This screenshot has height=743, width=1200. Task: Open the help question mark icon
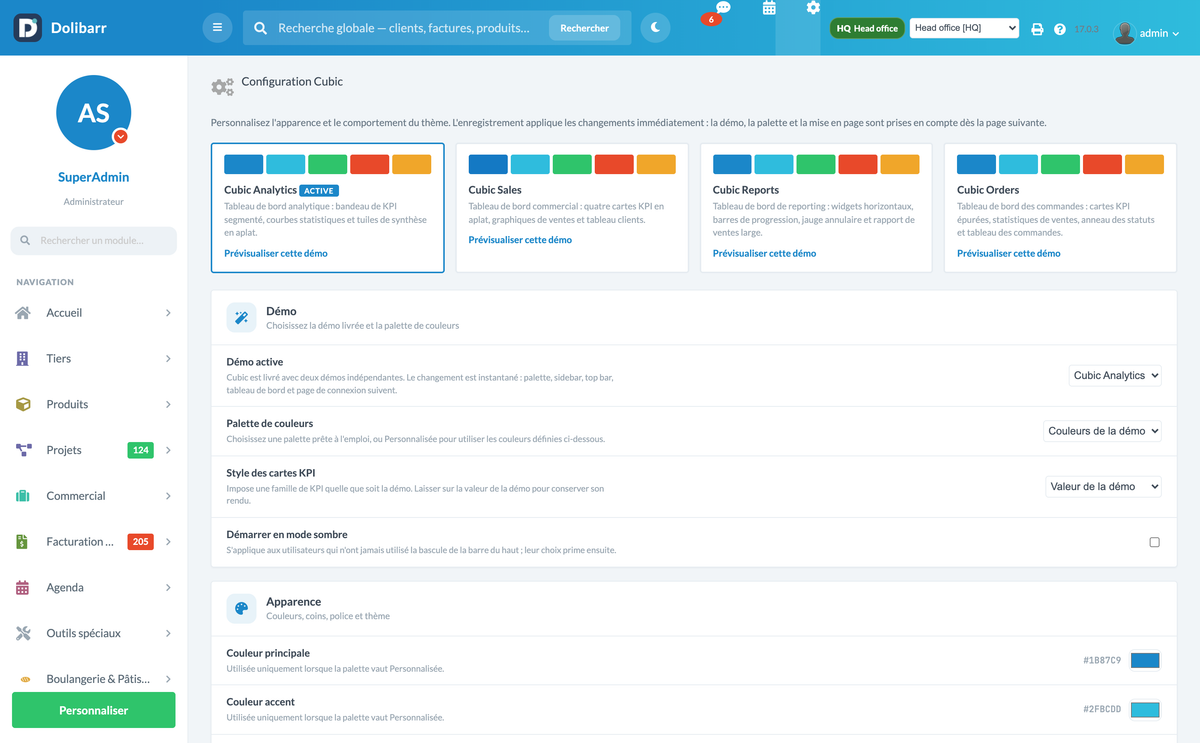tap(1060, 29)
